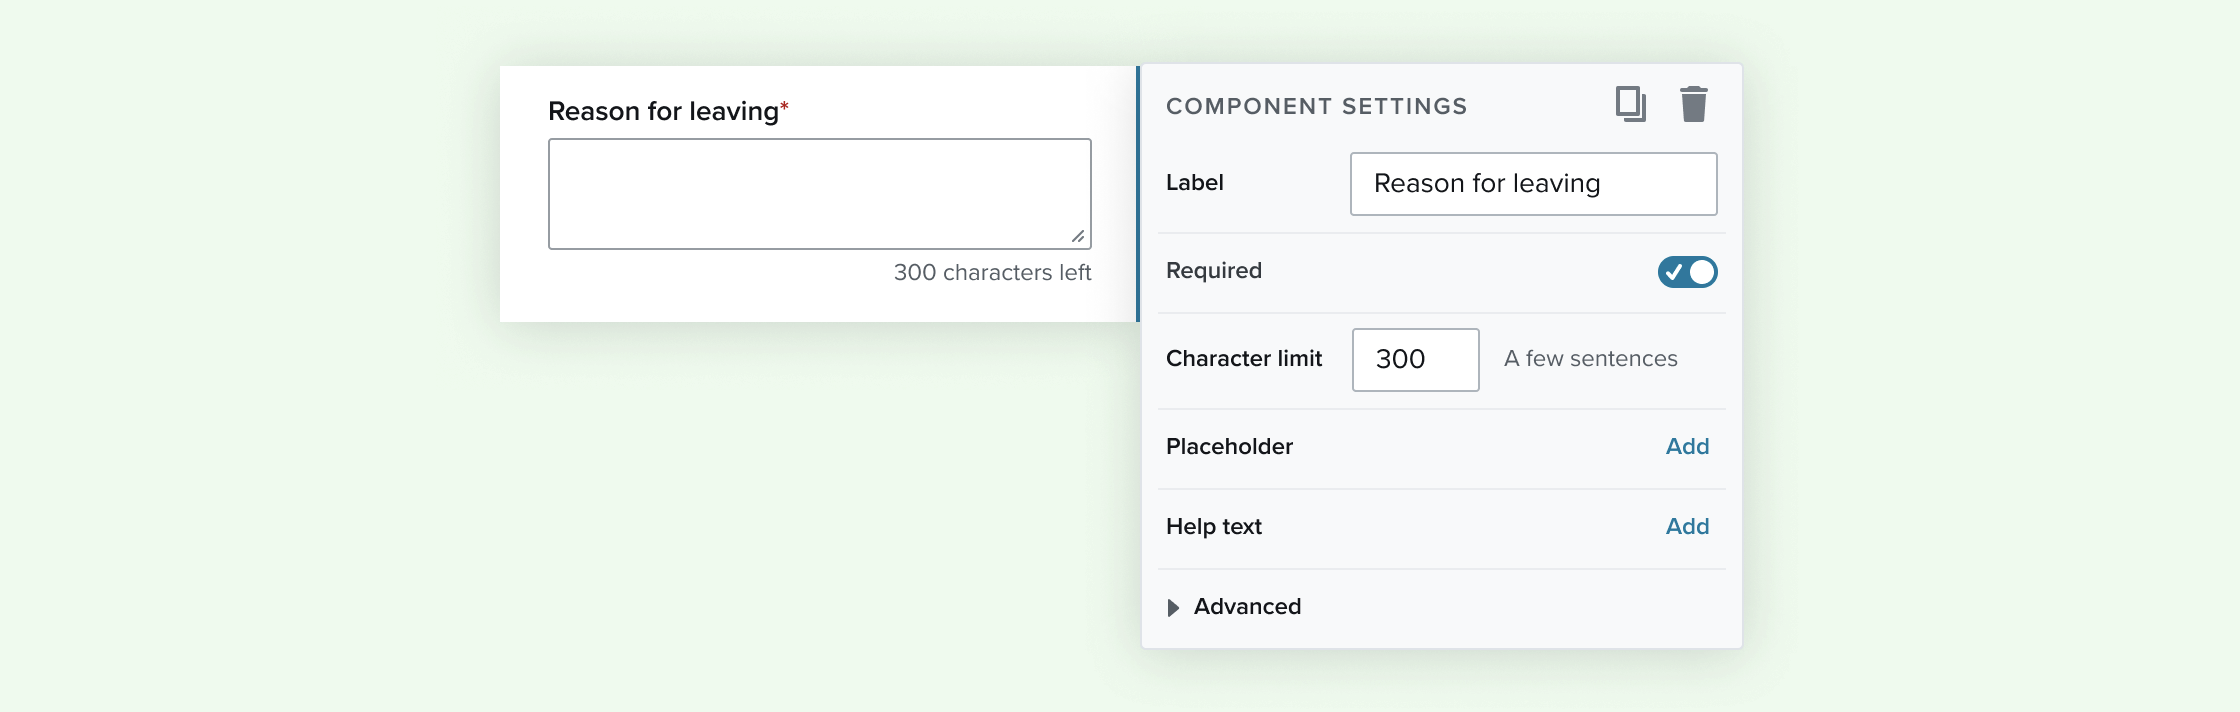Click the '300 characters left' counter text
2240x712 pixels.
click(x=992, y=272)
